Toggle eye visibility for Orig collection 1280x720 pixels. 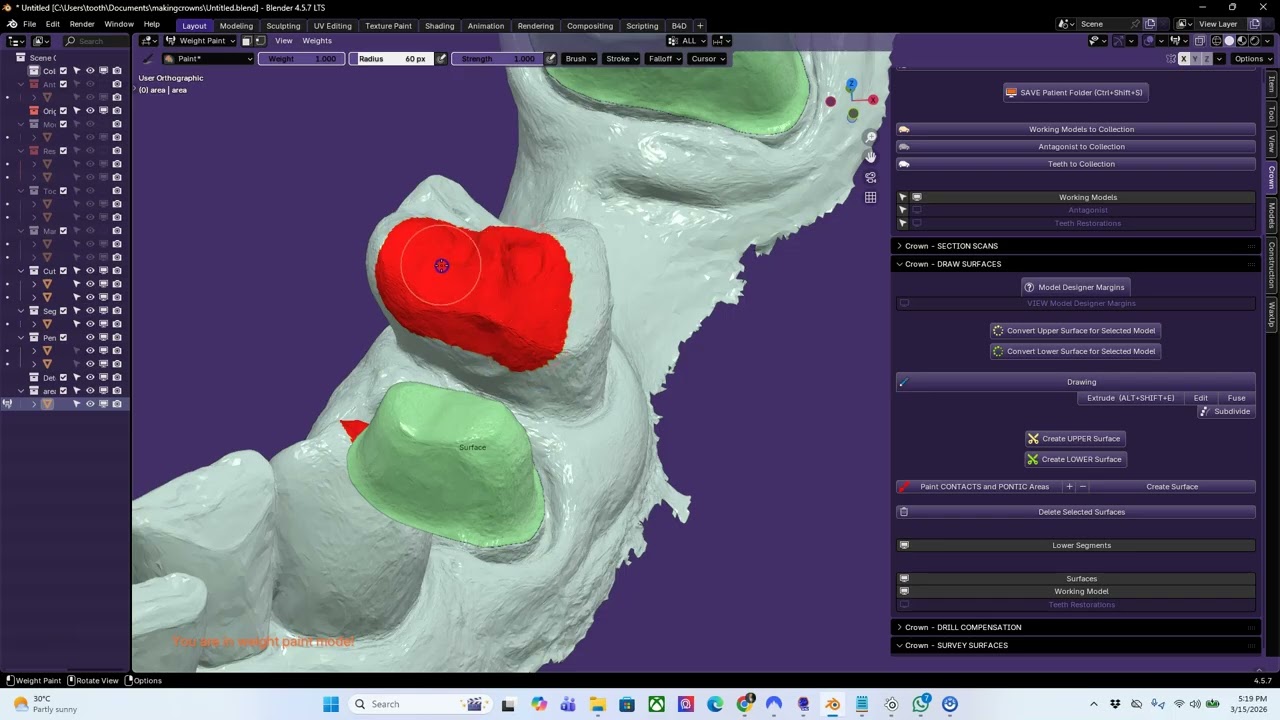(x=90, y=111)
